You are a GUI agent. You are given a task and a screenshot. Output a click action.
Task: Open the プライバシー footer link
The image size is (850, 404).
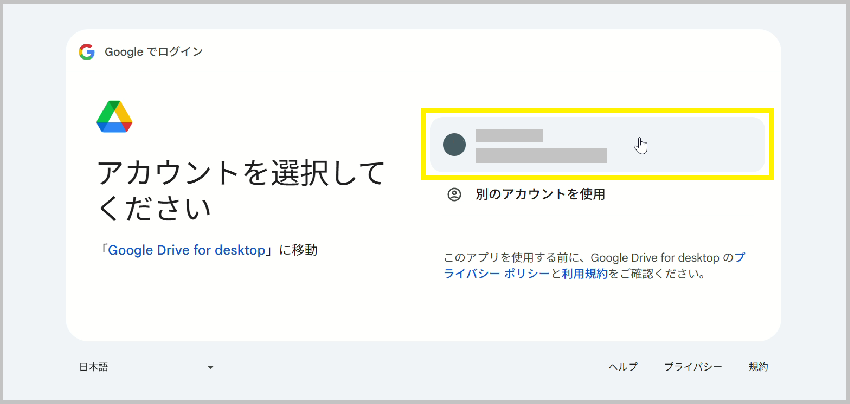(693, 367)
